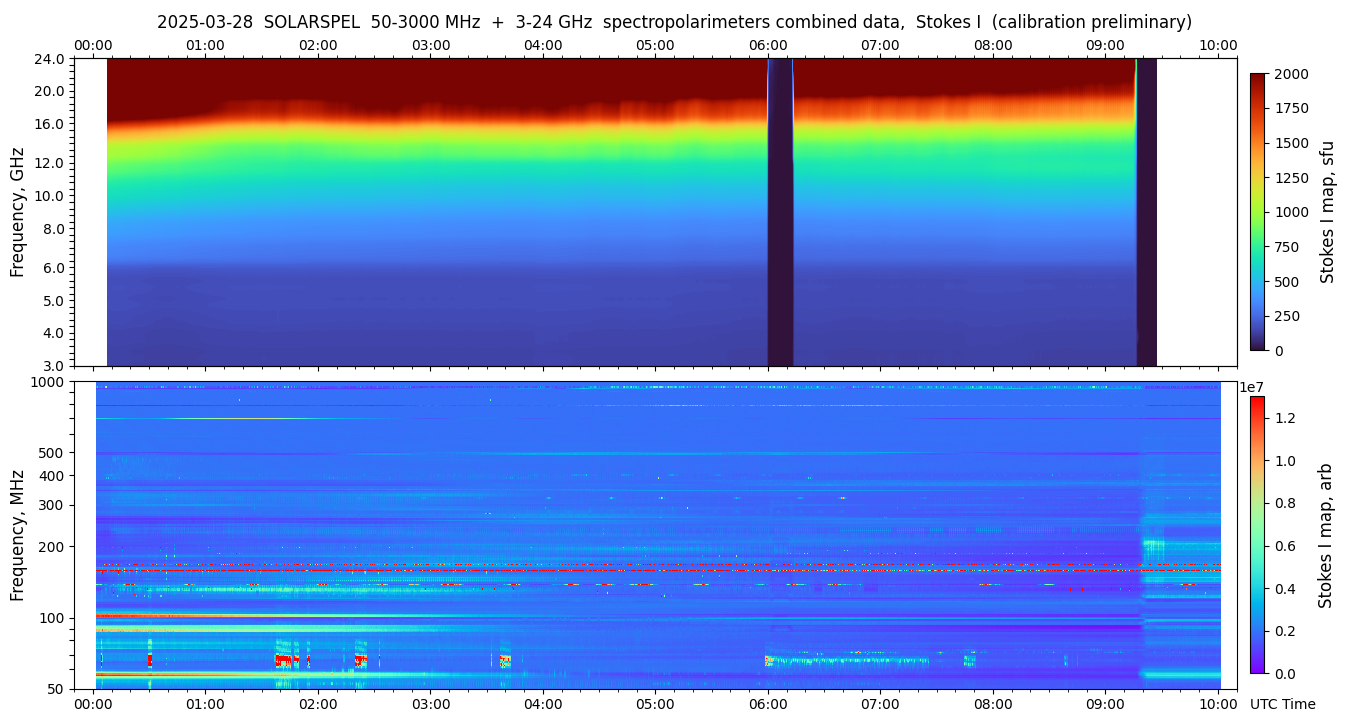Select the "Frequency, MHz" axis label
The image size is (1350, 725).
(17, 535)
